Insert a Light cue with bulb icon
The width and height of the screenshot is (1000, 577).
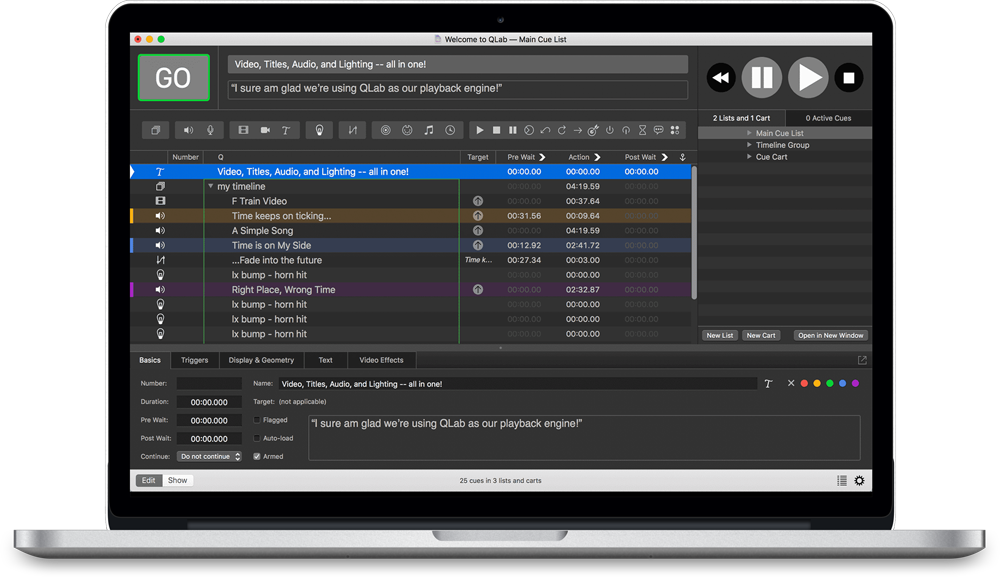point(318,130)
